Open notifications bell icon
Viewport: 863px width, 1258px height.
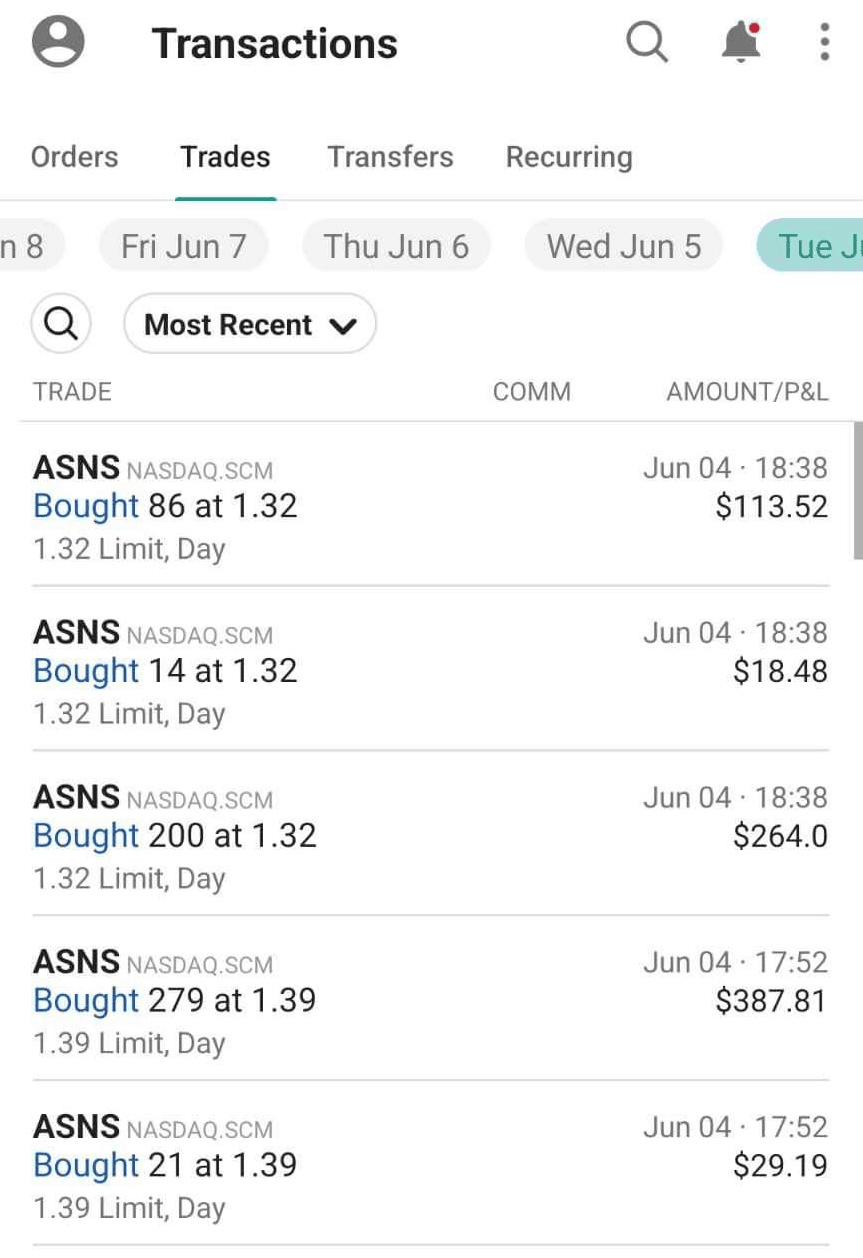pyautogui.click(x=740, y=43)
